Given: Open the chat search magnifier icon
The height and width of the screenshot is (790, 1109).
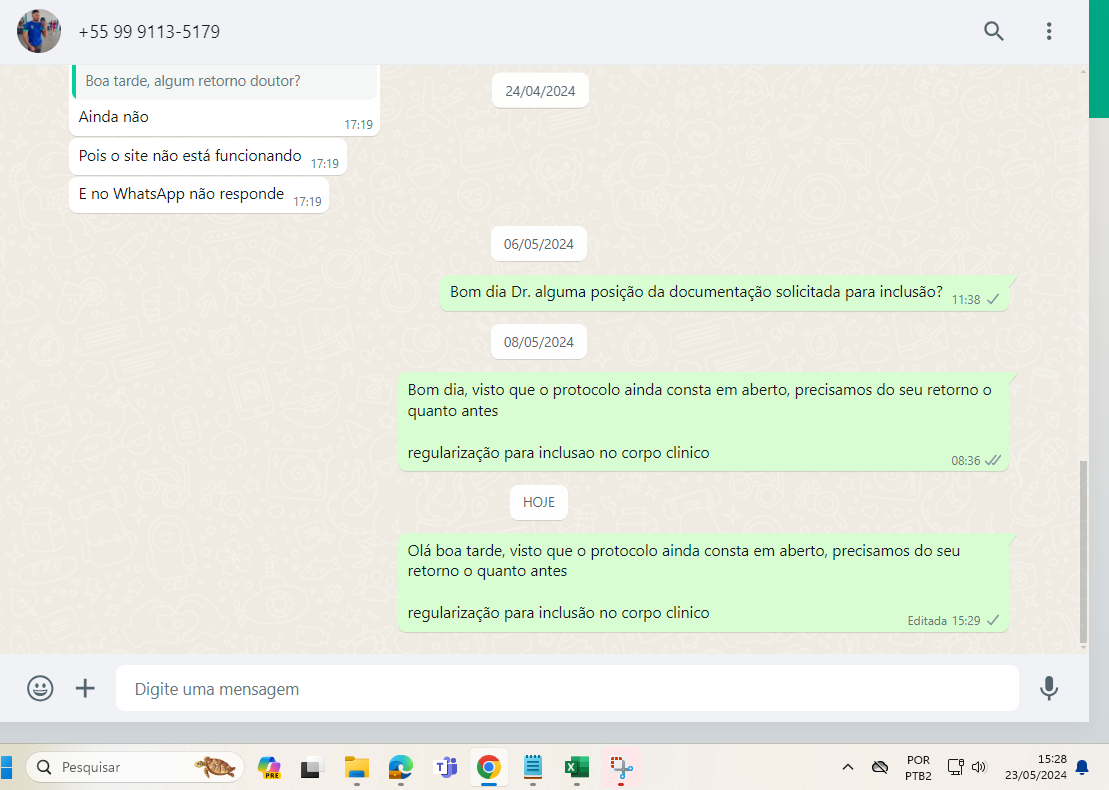Looking at the screenshot, I should click(993, 31).
